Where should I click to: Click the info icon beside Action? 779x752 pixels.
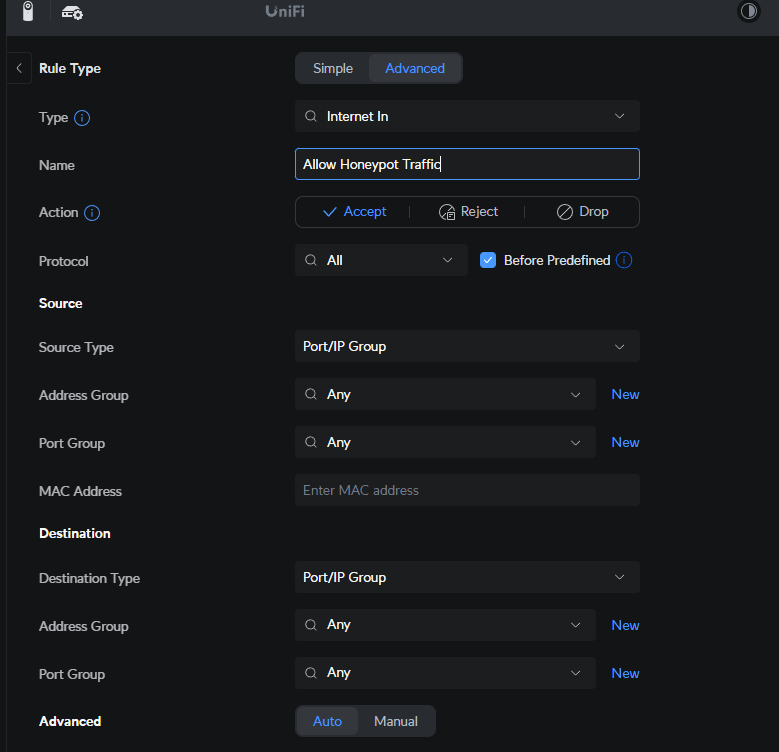point(92,213)
